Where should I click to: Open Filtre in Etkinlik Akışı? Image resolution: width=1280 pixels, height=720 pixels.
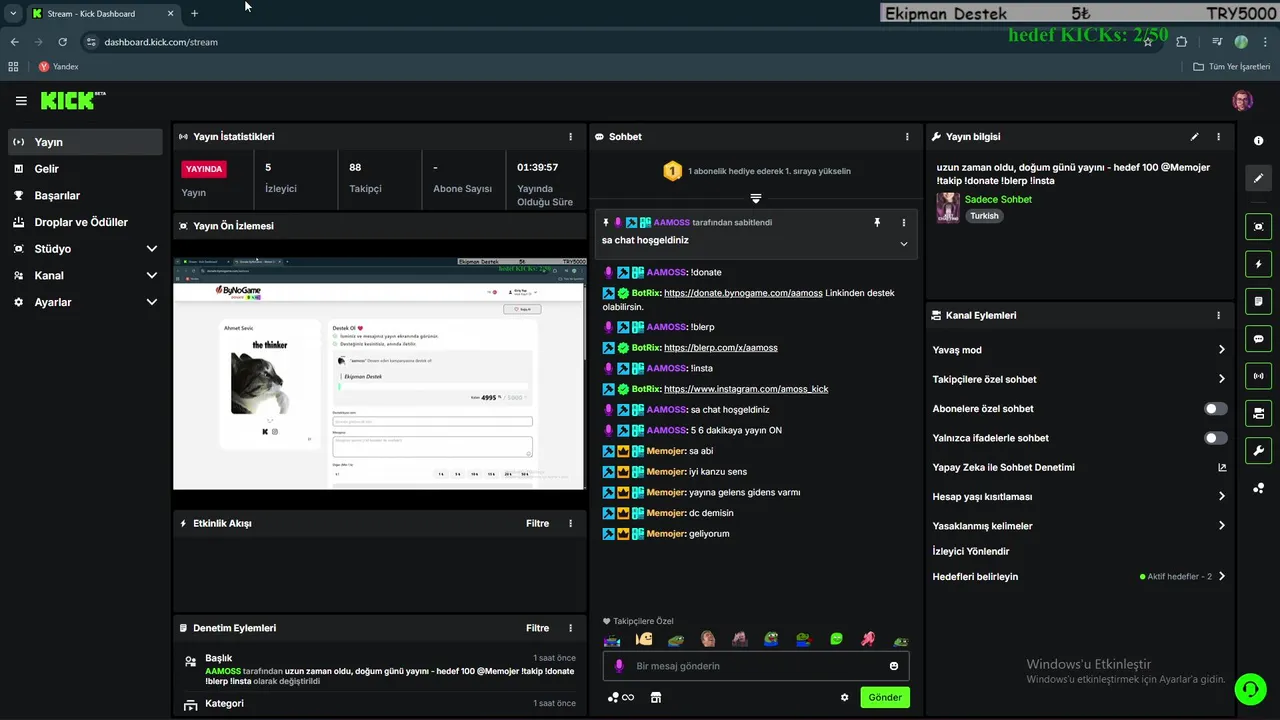click(x=537, y=523)
